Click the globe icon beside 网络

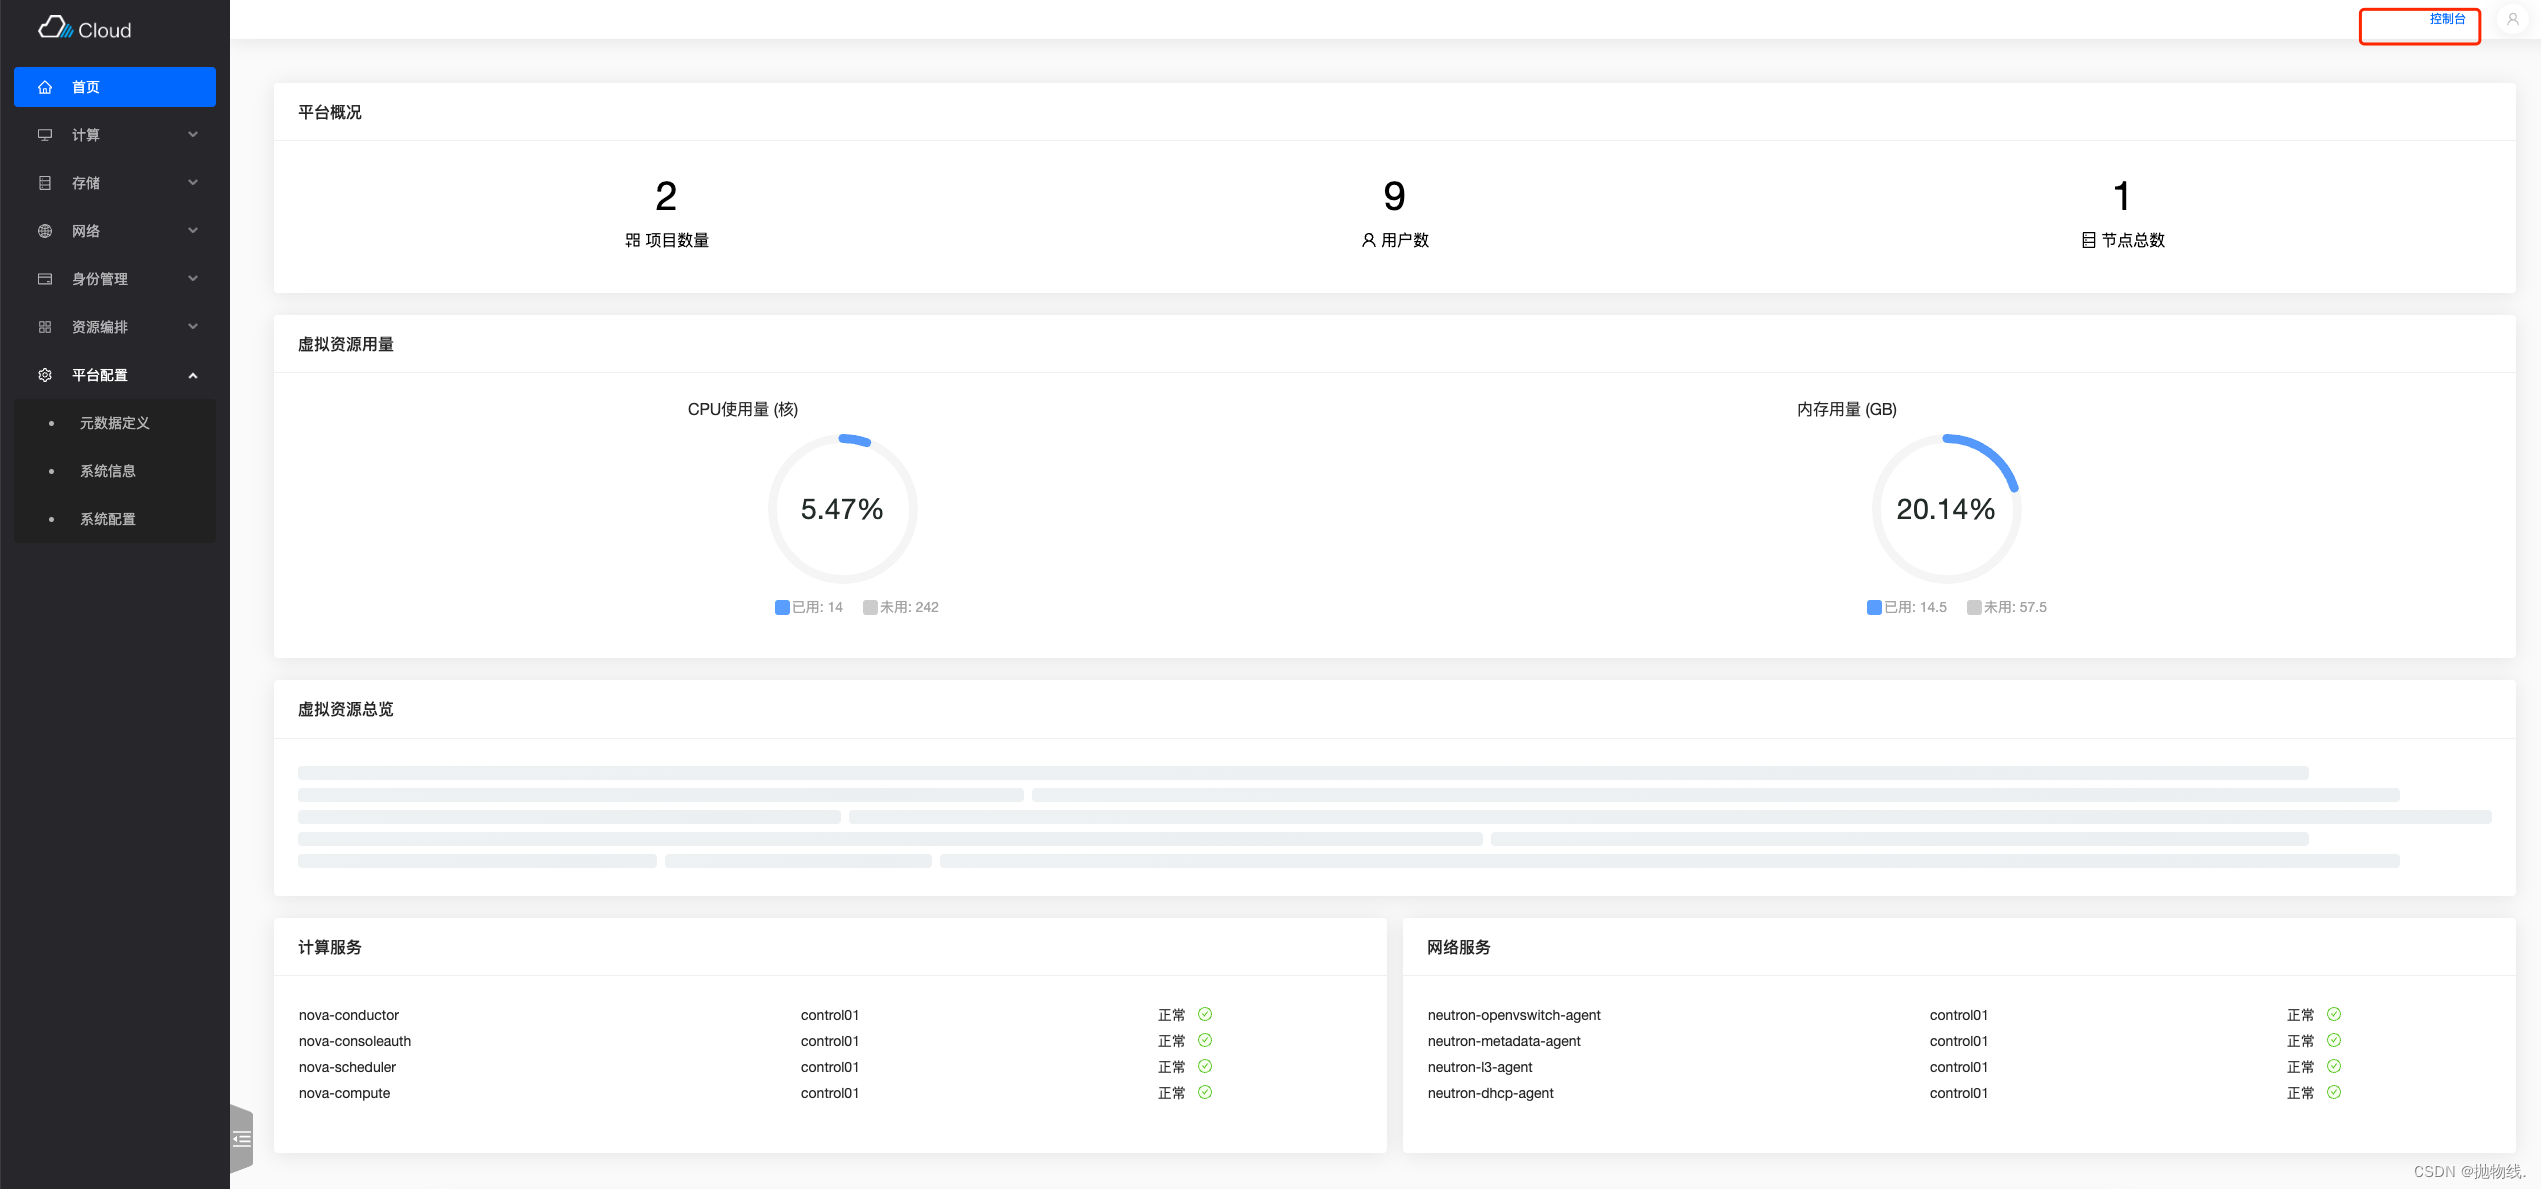click(x=45, y=231)
